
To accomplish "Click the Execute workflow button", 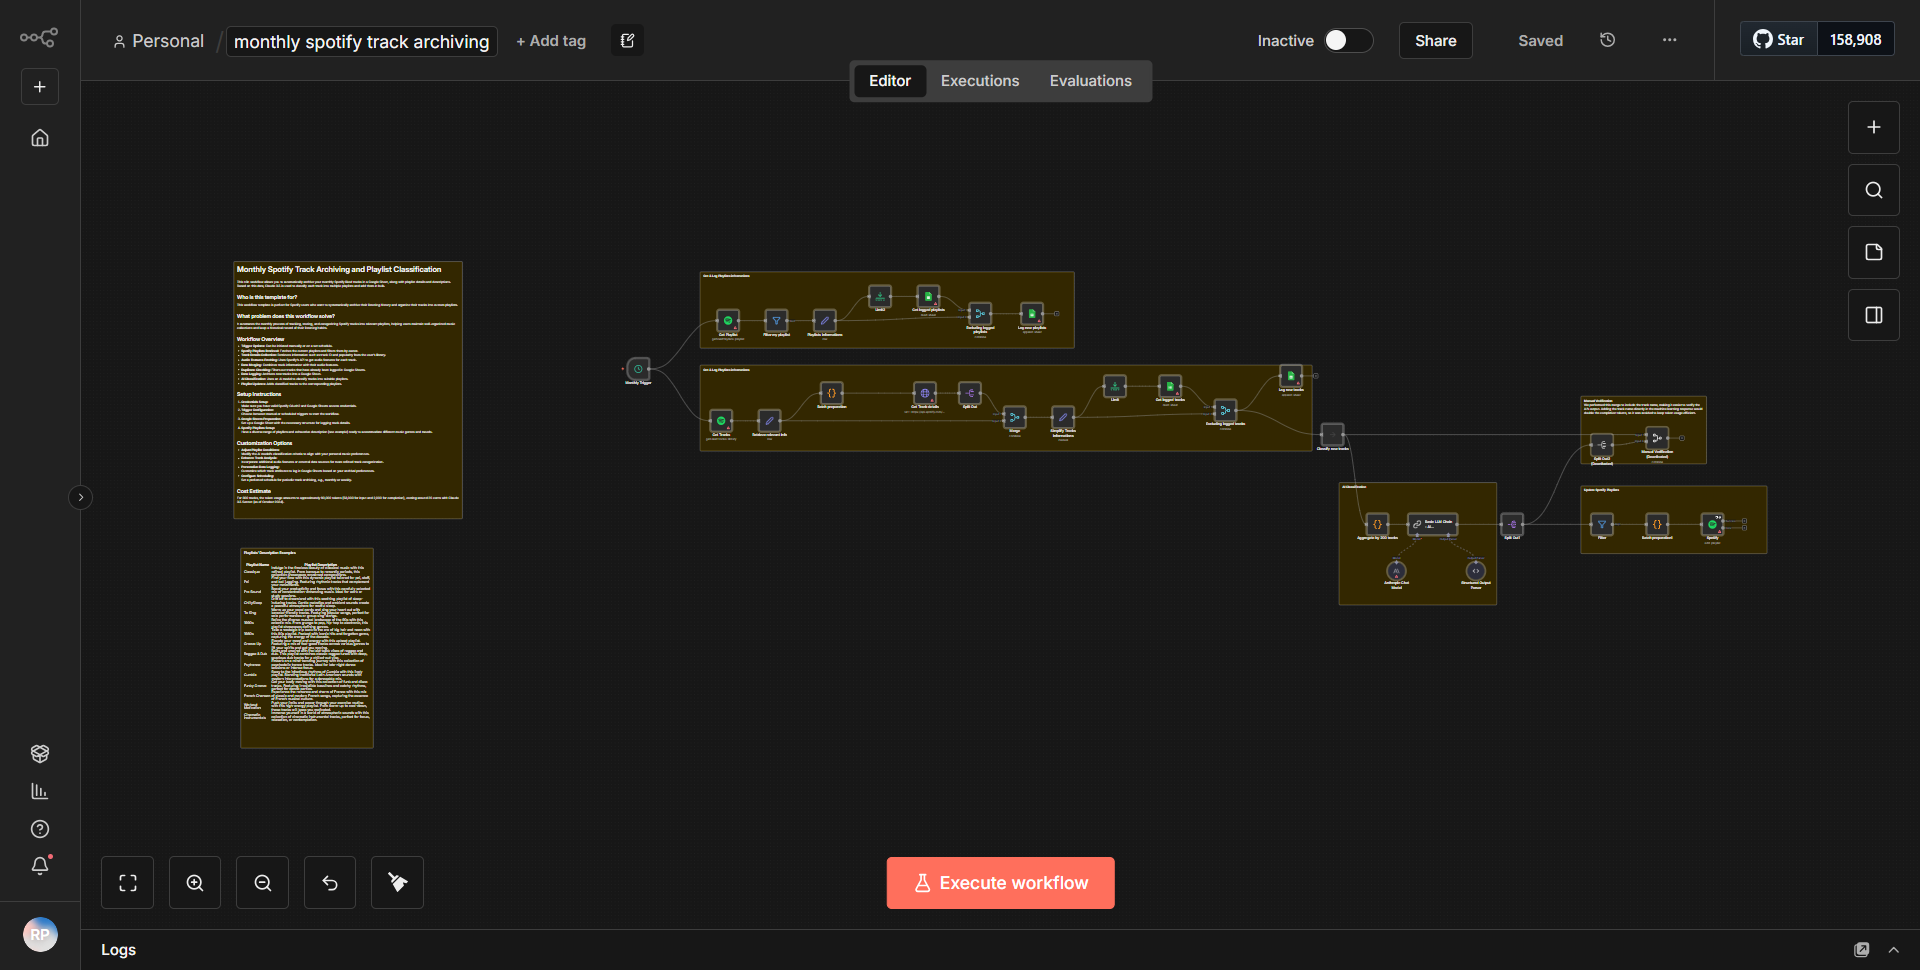I will pyautogui.click(x=1000, y=882).
